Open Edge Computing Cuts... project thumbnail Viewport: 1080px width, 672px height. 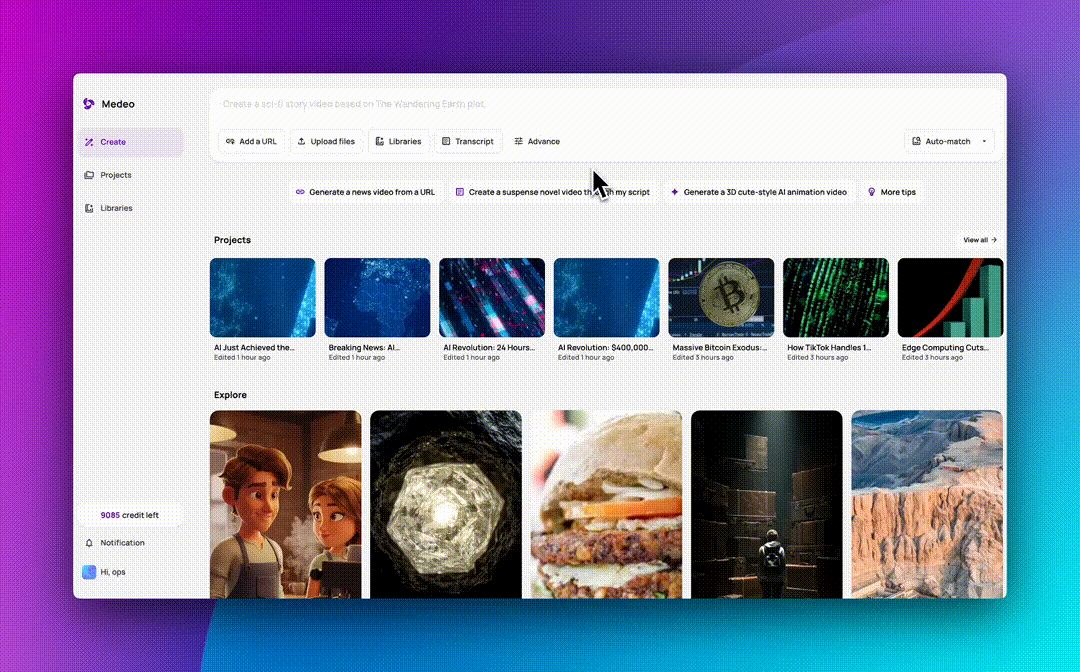pos(951,297)
